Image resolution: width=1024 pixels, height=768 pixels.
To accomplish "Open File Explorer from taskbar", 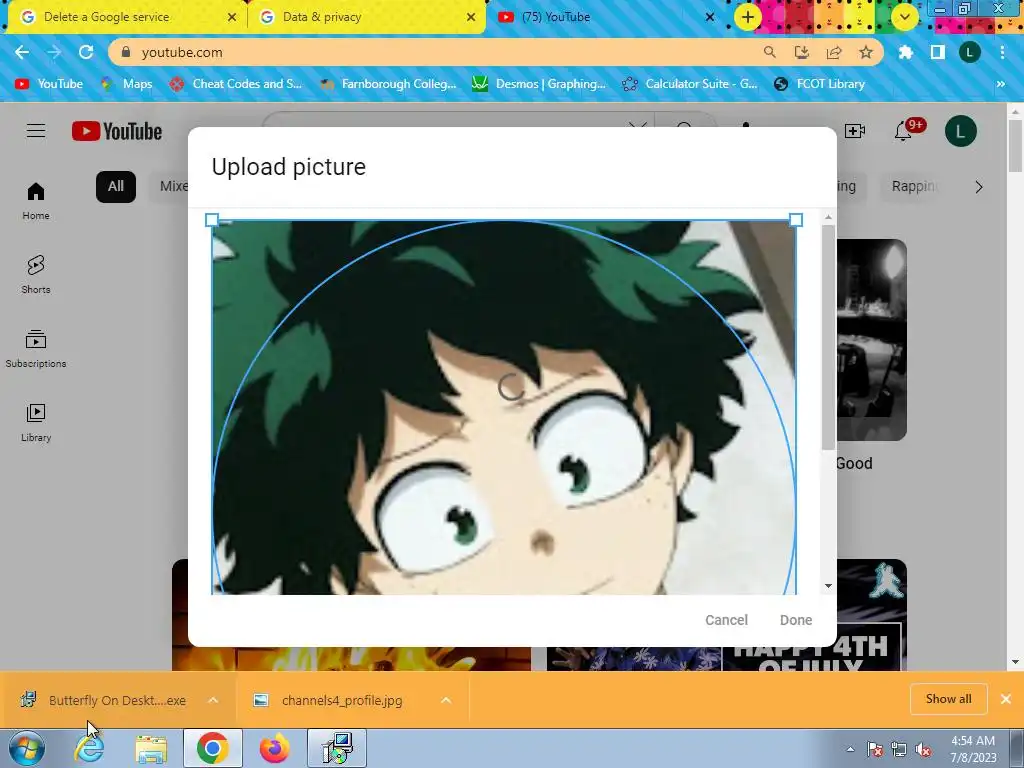I will click(151, 748).
